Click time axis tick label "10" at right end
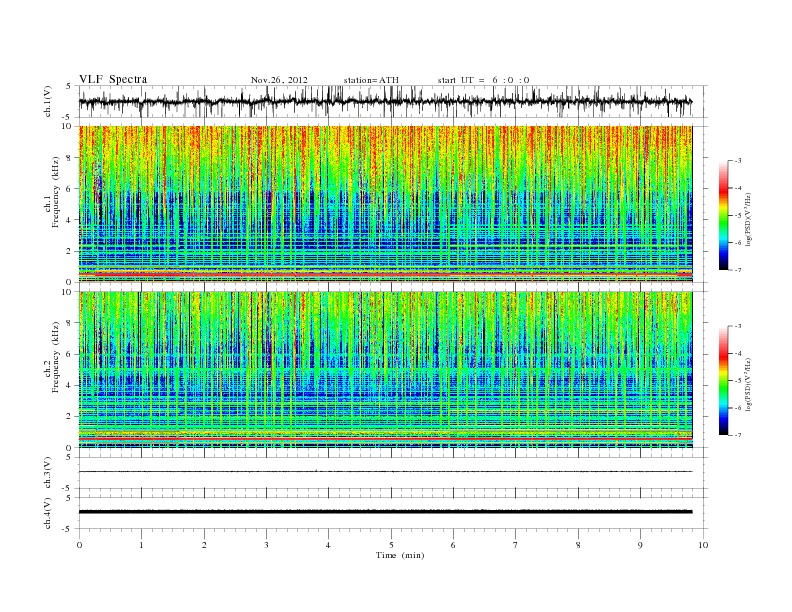 pyautogui.click(x=703, y=545)
